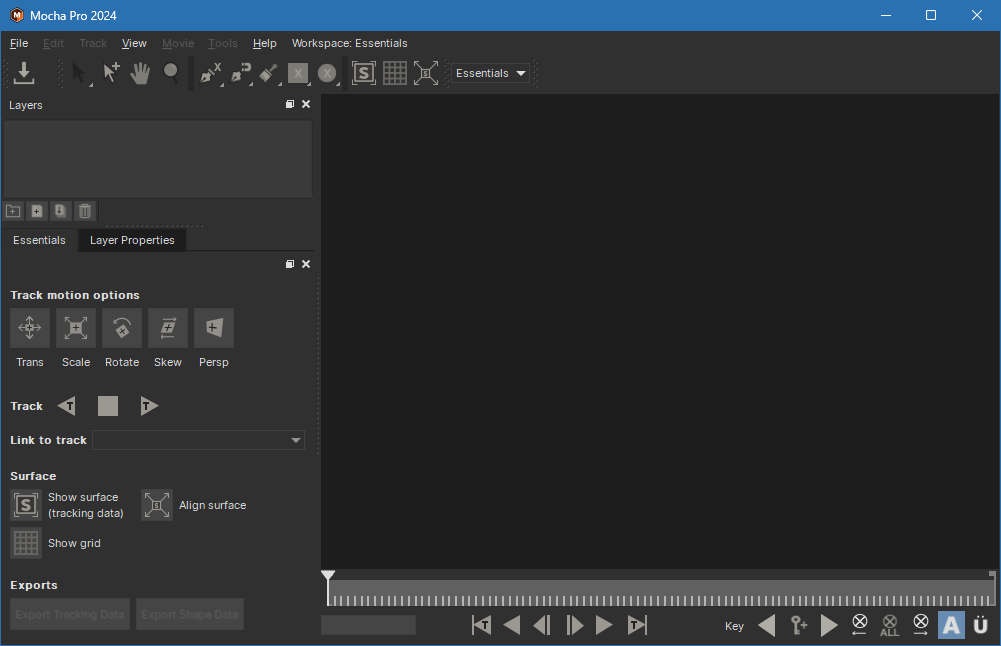Create a new layer group

[13, 211]
